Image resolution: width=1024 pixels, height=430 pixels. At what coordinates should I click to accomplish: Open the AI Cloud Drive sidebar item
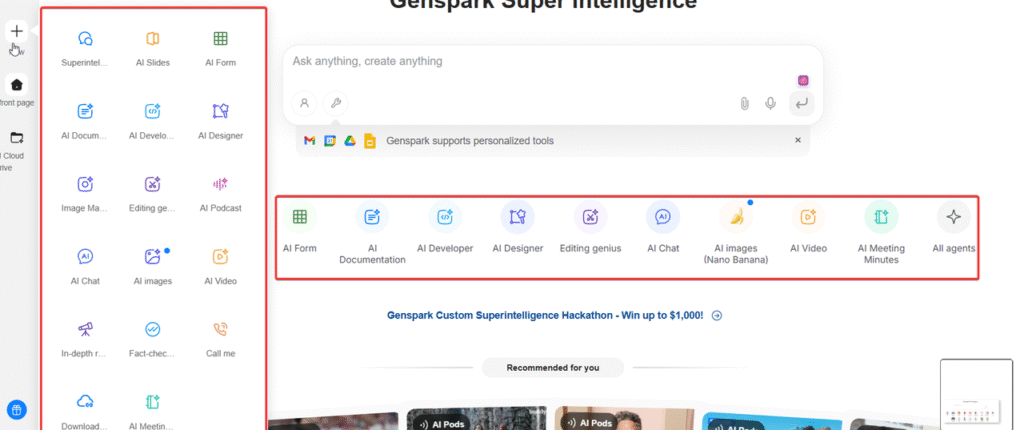tap(17, 138)
